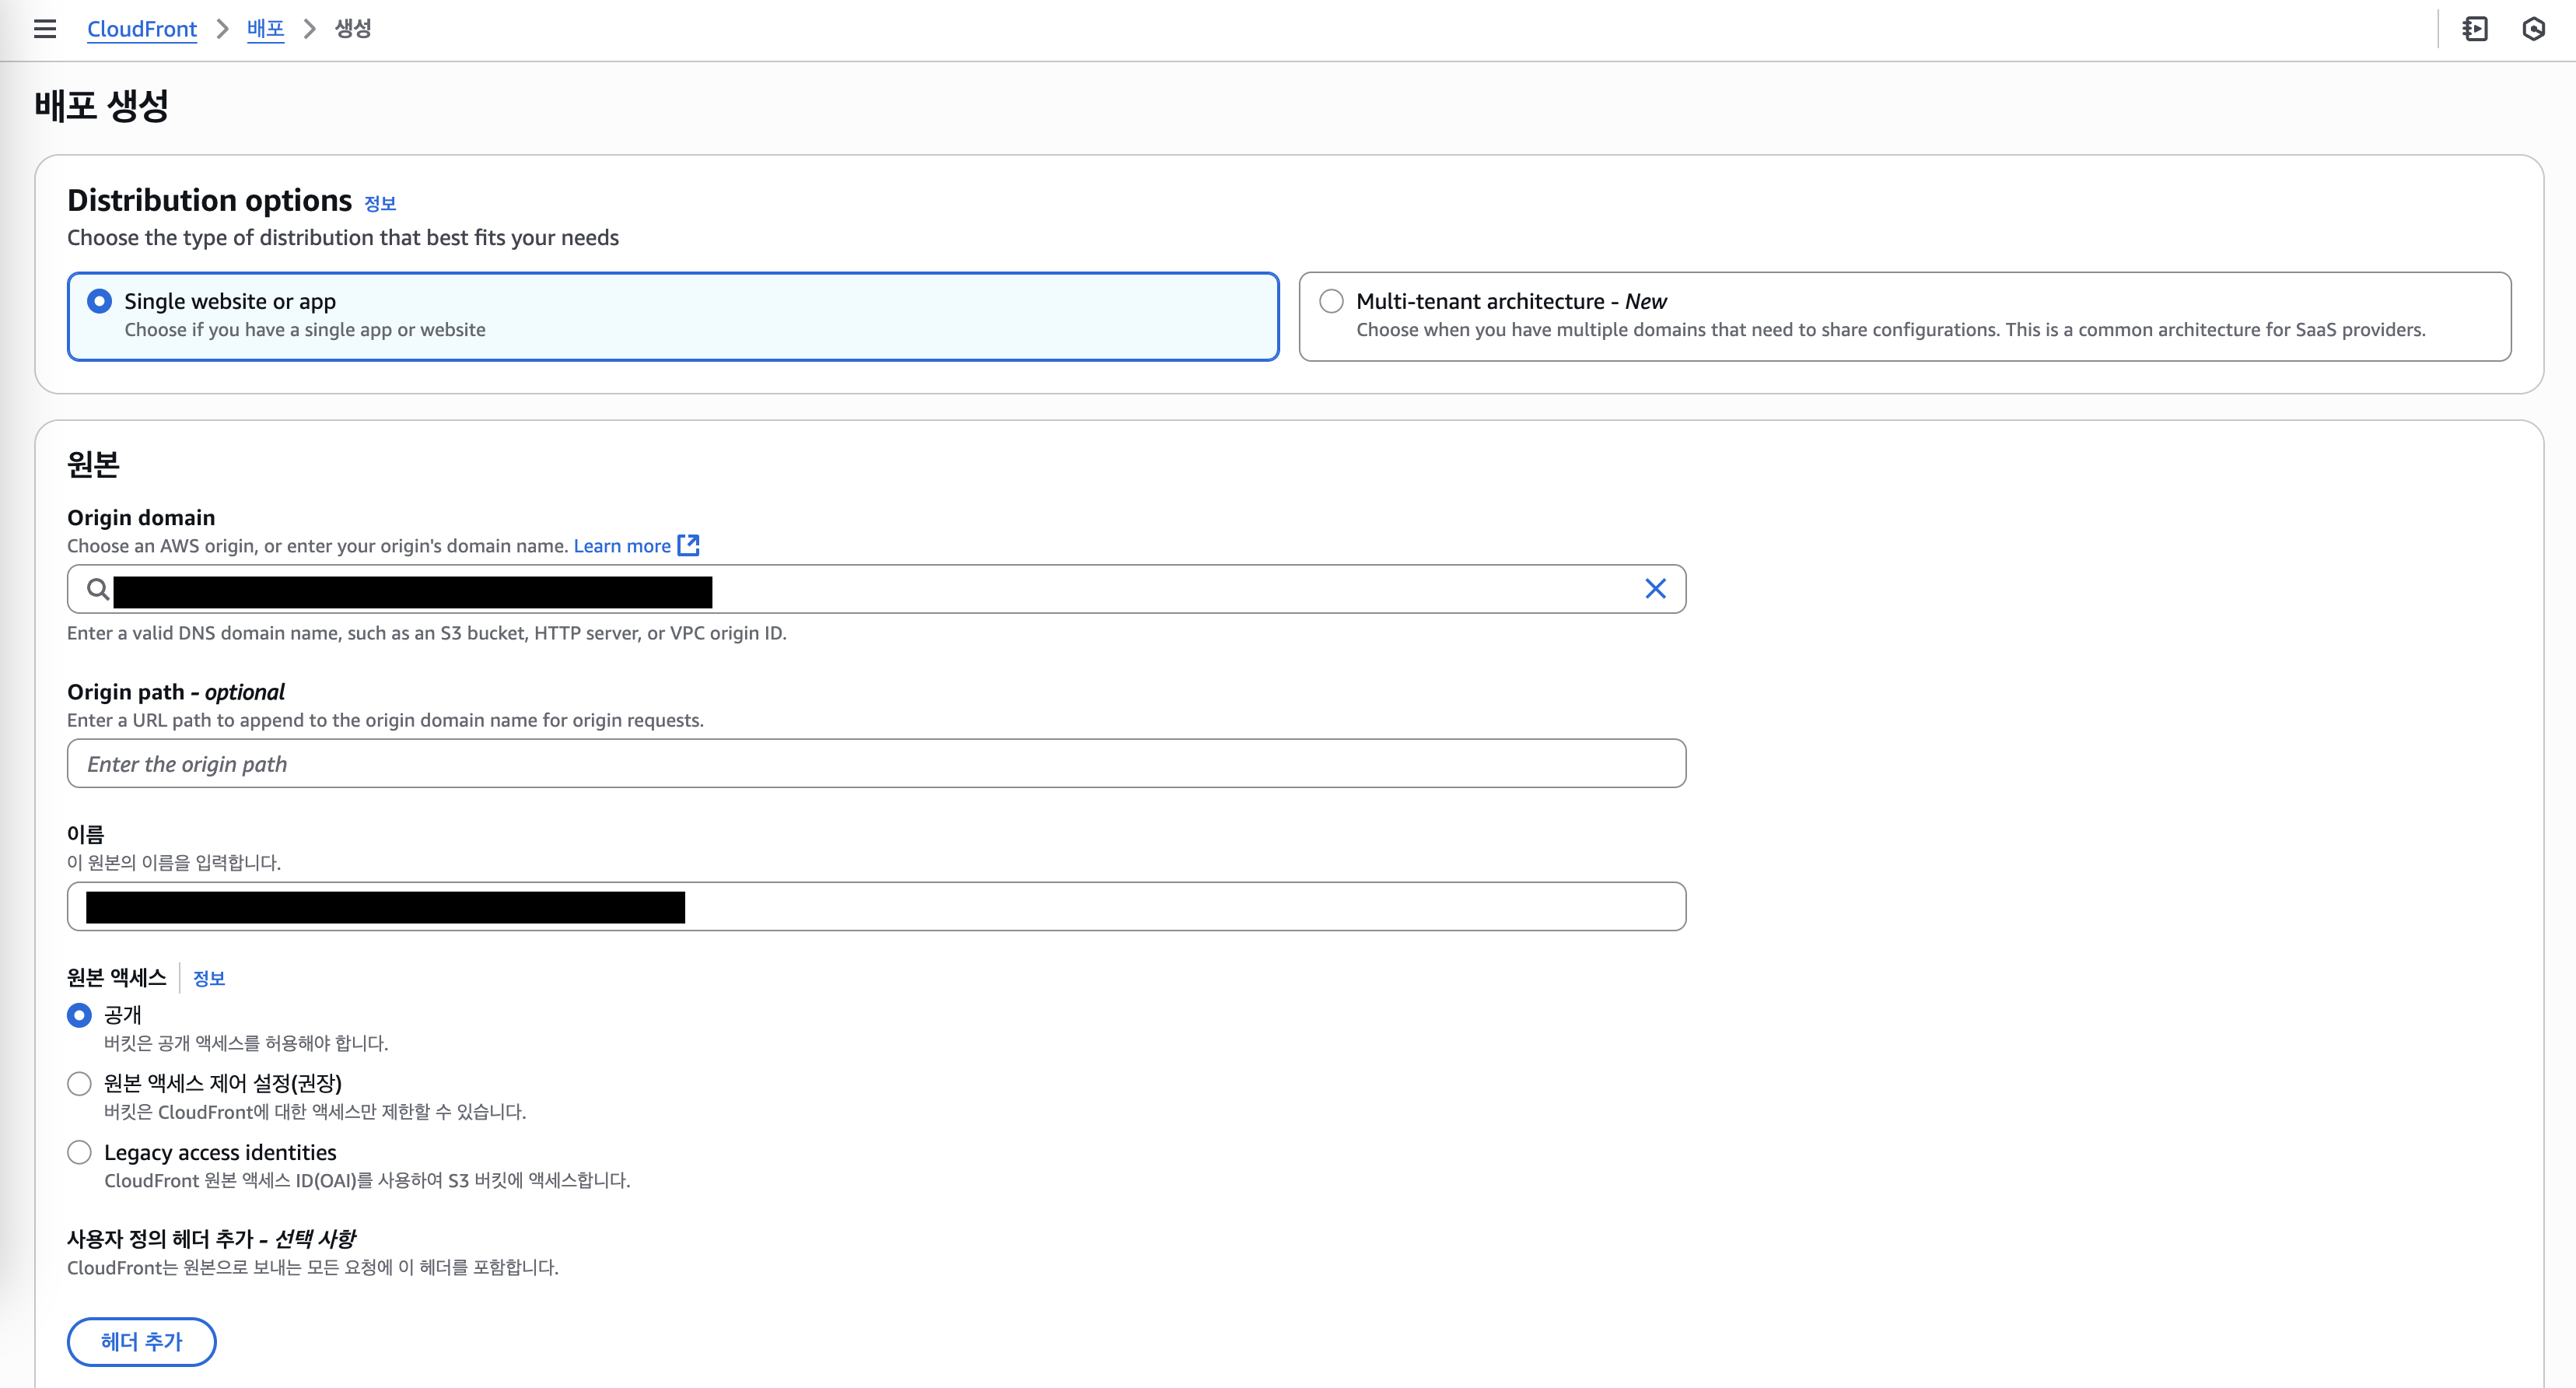Viewport: 2576px width, 1388px height.
Task: Open the Learn more link
Action: (x=621, y=546)
